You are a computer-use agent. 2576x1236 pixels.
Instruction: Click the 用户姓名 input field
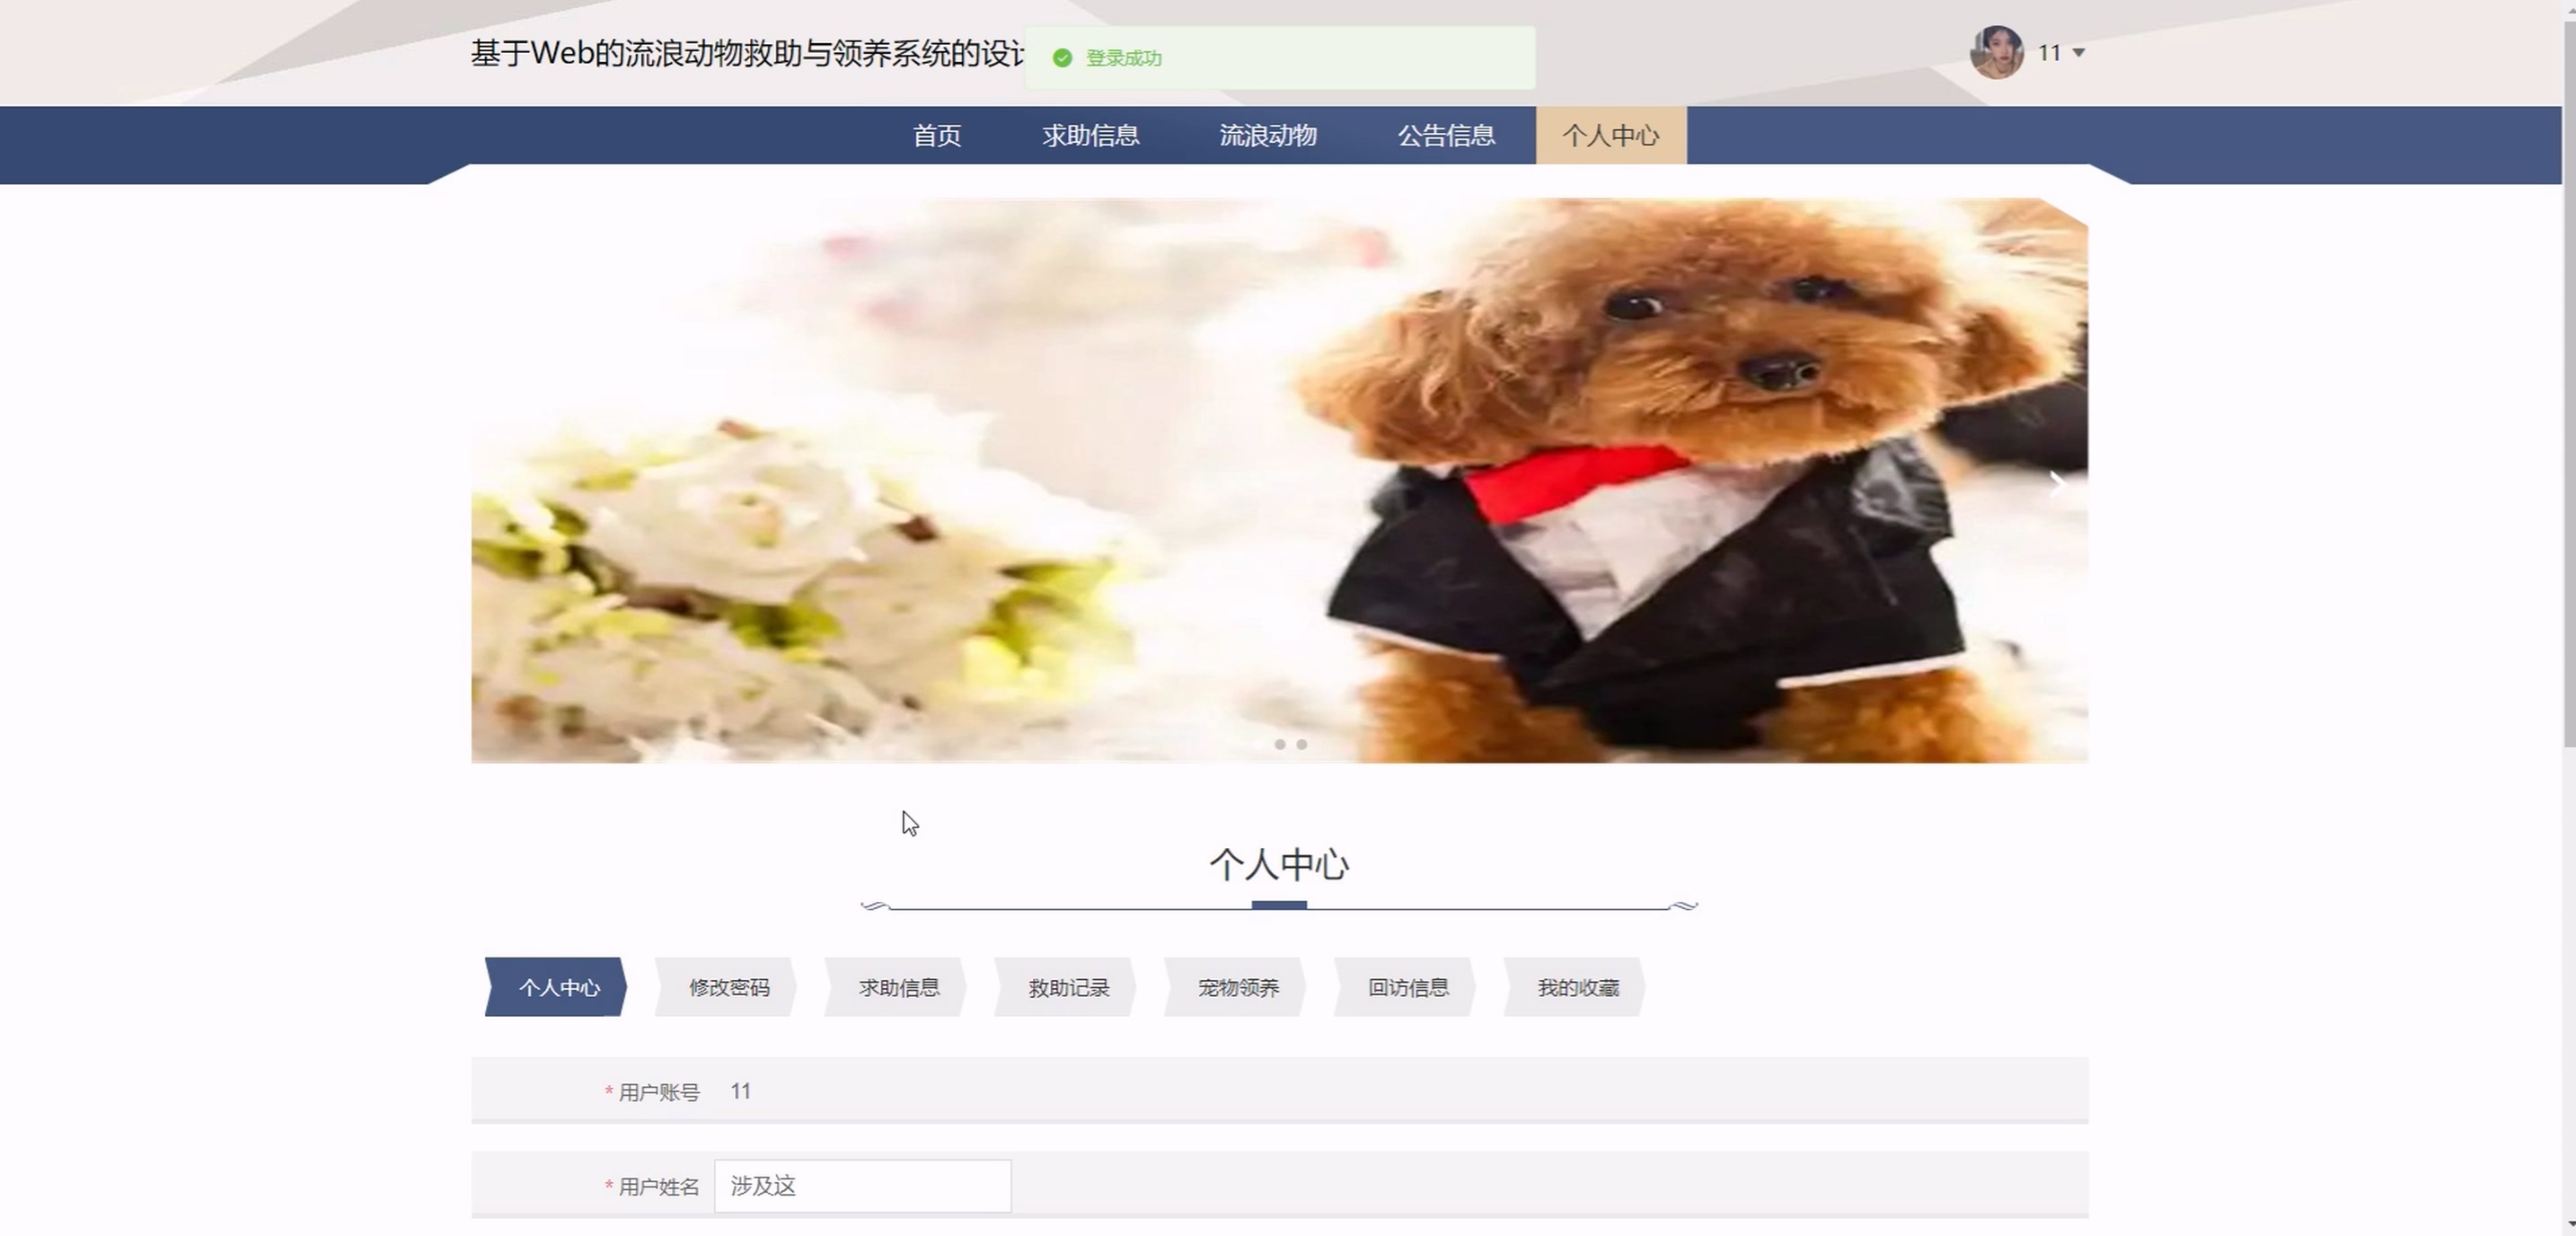click(862, 1186)
